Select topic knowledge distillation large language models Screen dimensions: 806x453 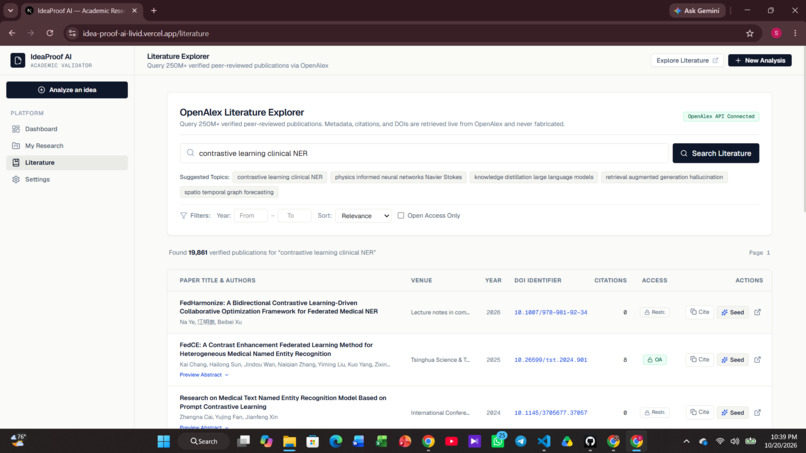(x=534, y=177)
